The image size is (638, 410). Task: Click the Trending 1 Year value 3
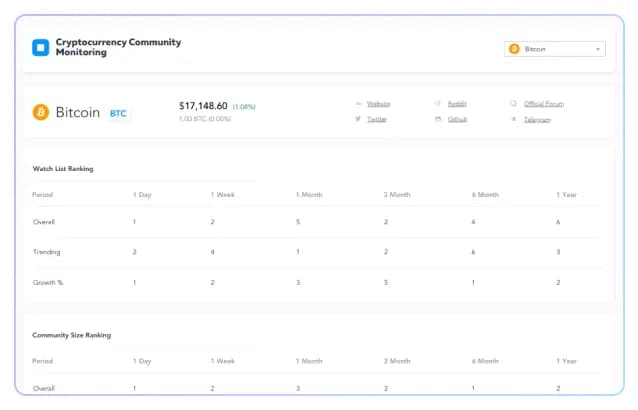558,252
